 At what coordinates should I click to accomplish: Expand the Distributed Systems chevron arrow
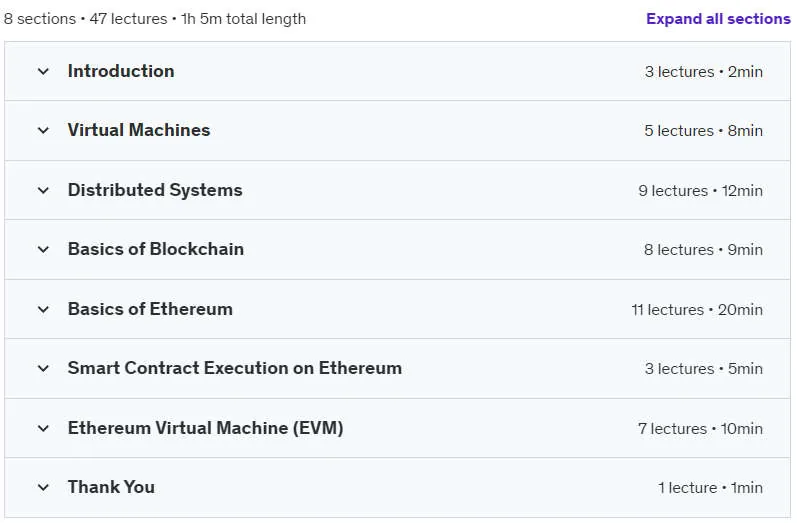point(43,191)
